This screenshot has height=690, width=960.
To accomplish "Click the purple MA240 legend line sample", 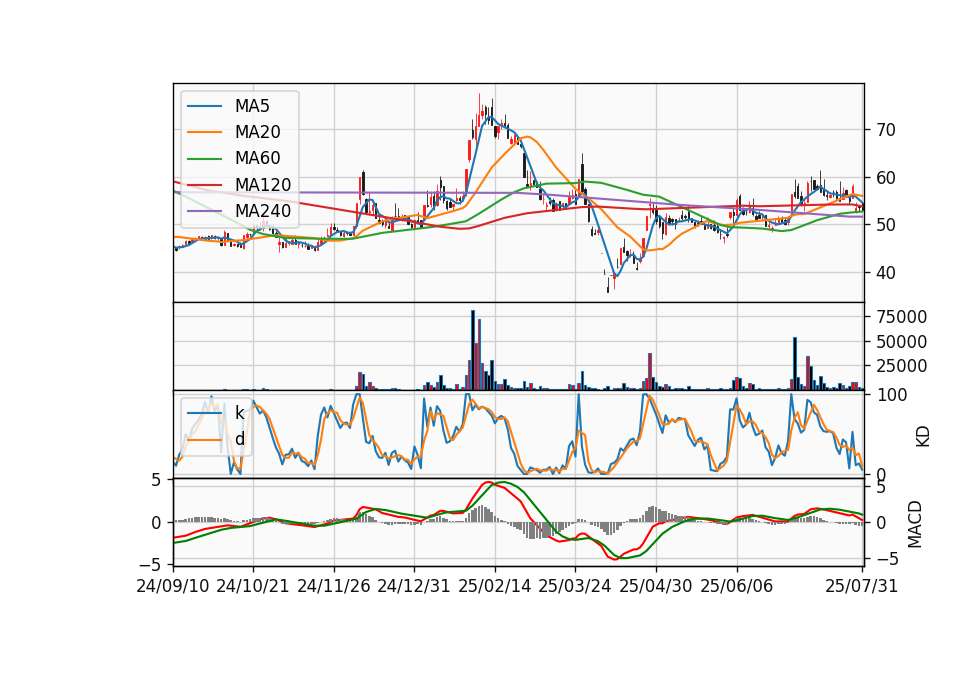I will pos(204,211).
